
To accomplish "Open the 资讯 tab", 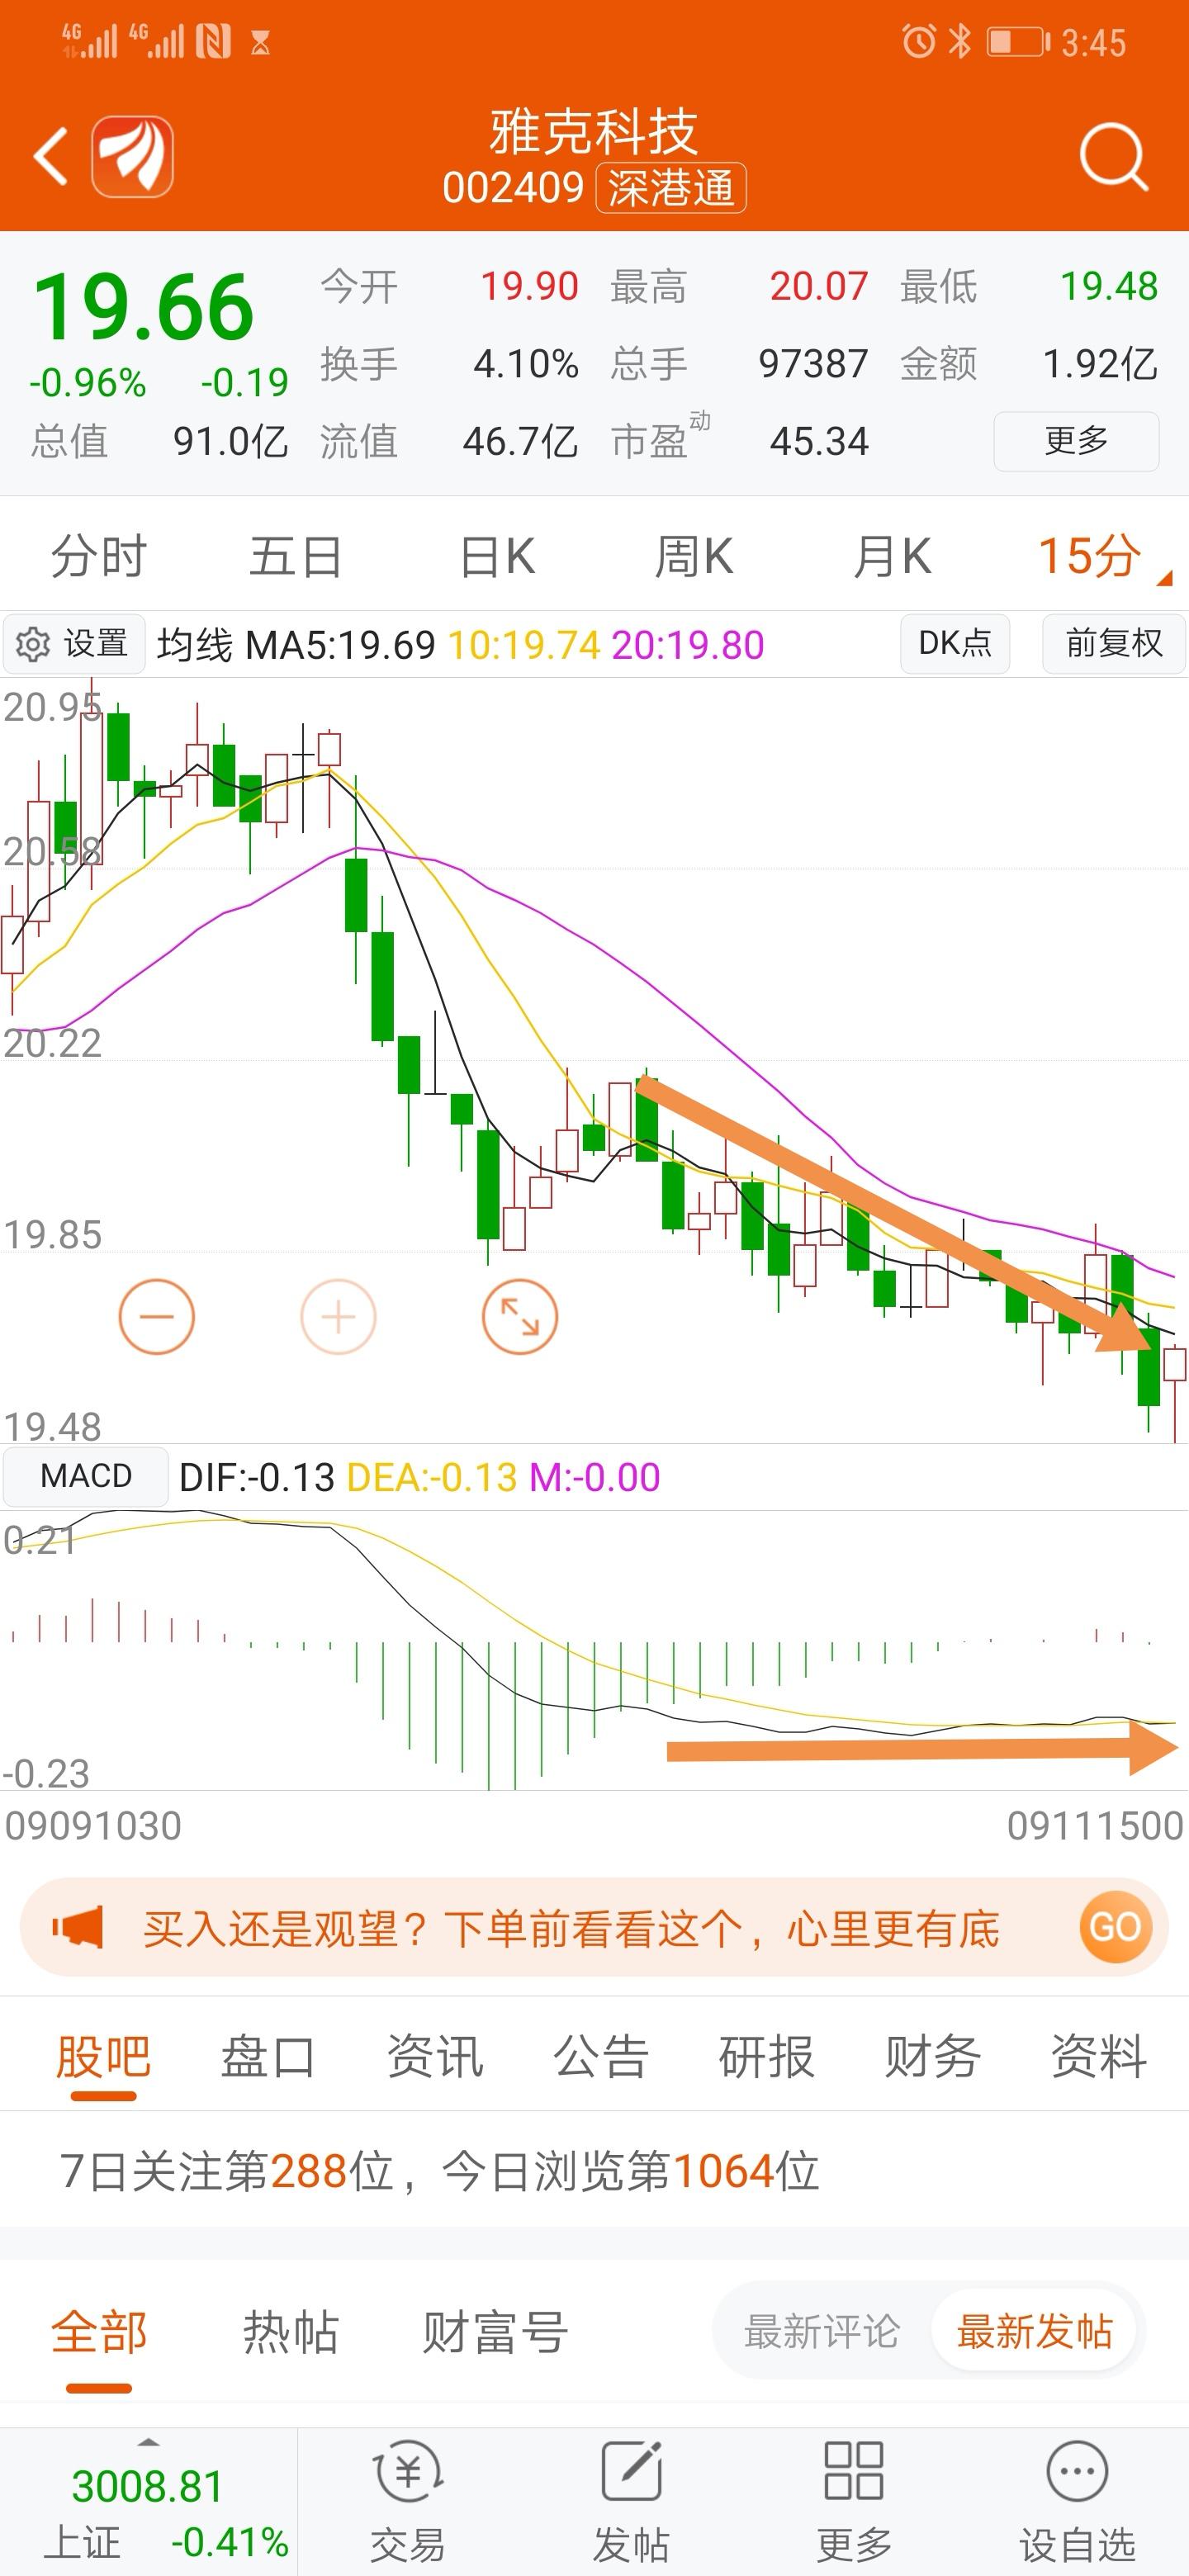I will (x=435, y=2057).
